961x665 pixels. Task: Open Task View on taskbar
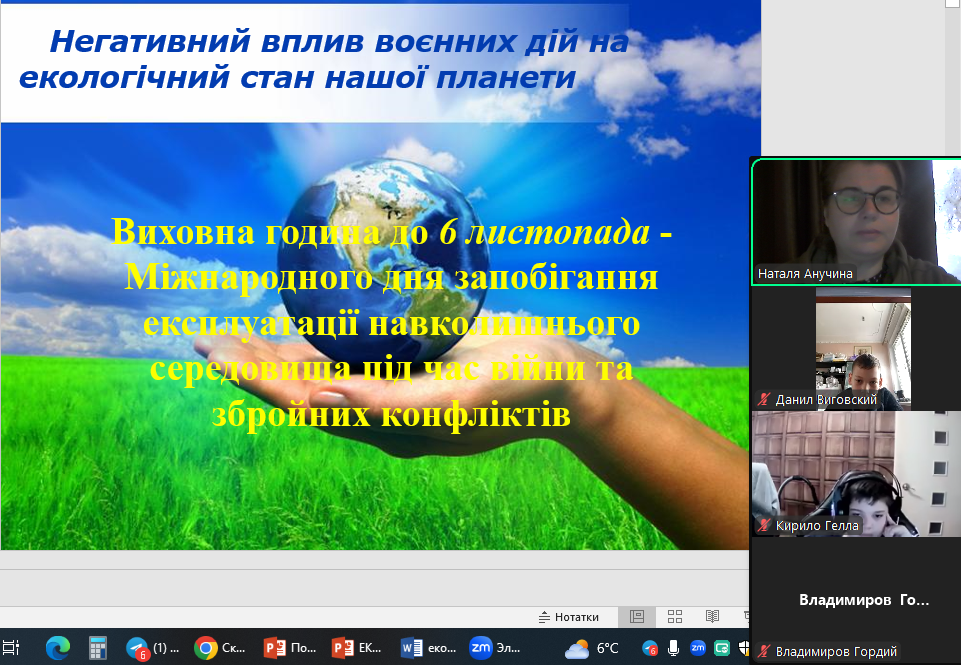12,648
